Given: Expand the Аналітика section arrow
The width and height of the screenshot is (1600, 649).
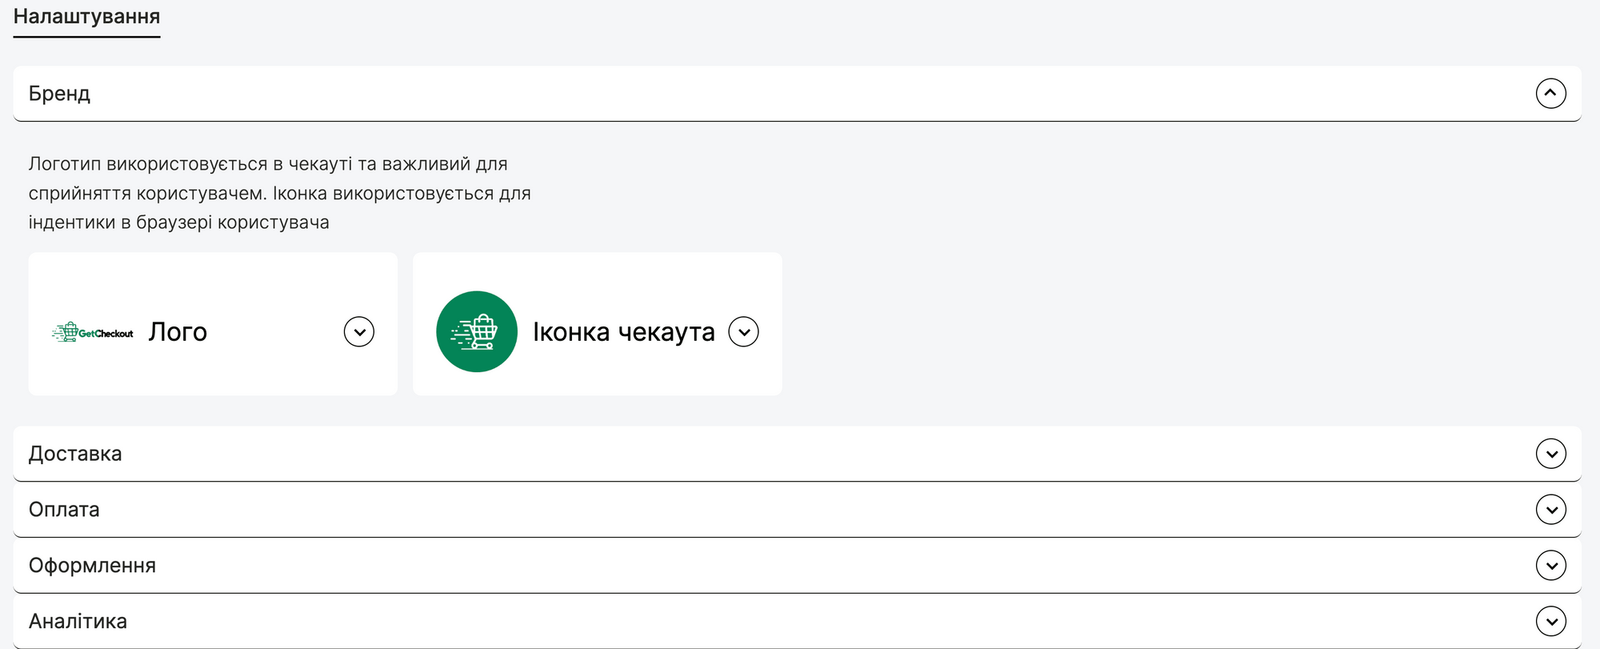Looking at the screenshot, I should (x=1550, y=621).
